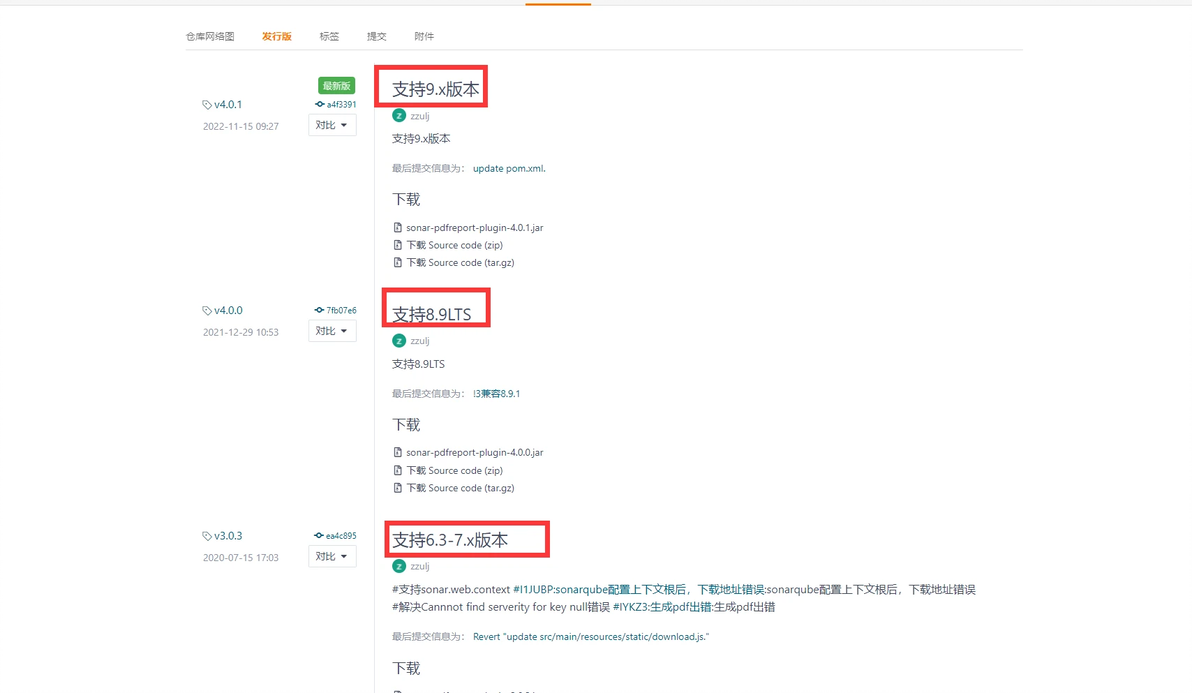
Task: Open the 对比 dropdown for v4.0.1
Action: coord(332,125)
